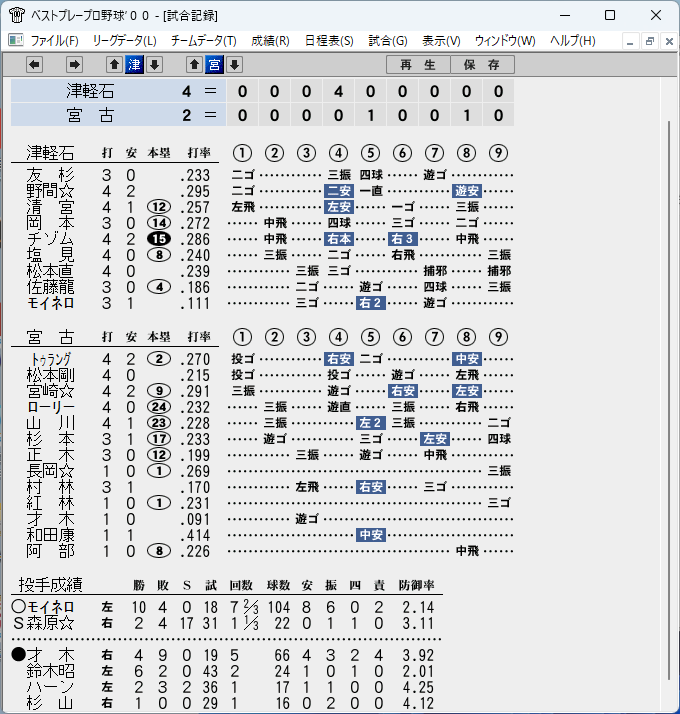
Task: Click 野間☆'s 二安 hit in inning 4
Action: [x=339, y=191]
